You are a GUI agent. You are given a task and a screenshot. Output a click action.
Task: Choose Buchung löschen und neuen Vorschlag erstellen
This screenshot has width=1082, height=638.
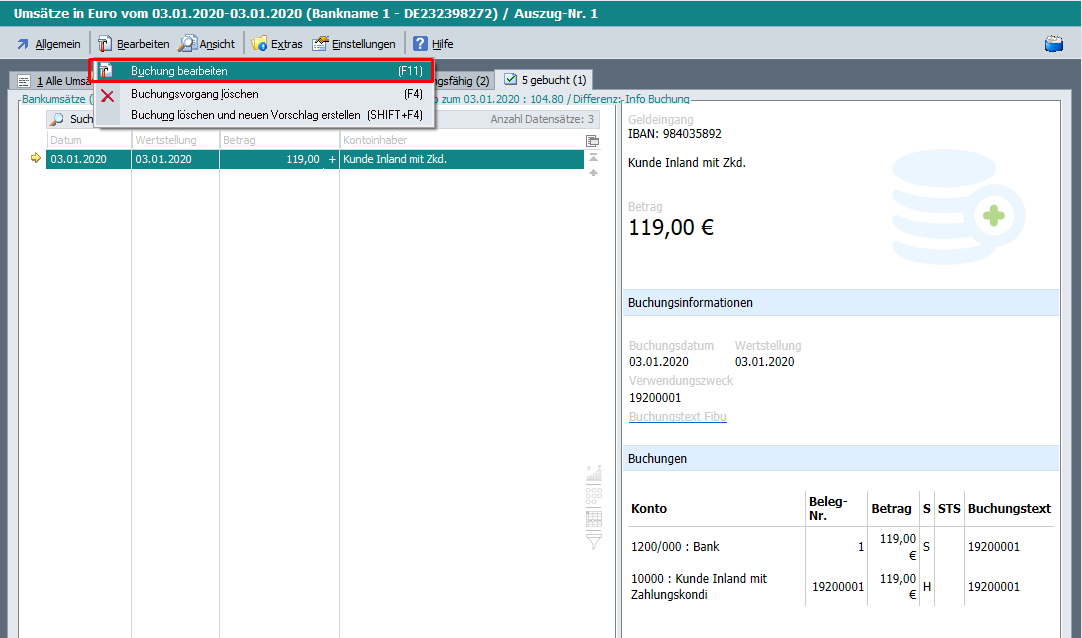(245, 115)
